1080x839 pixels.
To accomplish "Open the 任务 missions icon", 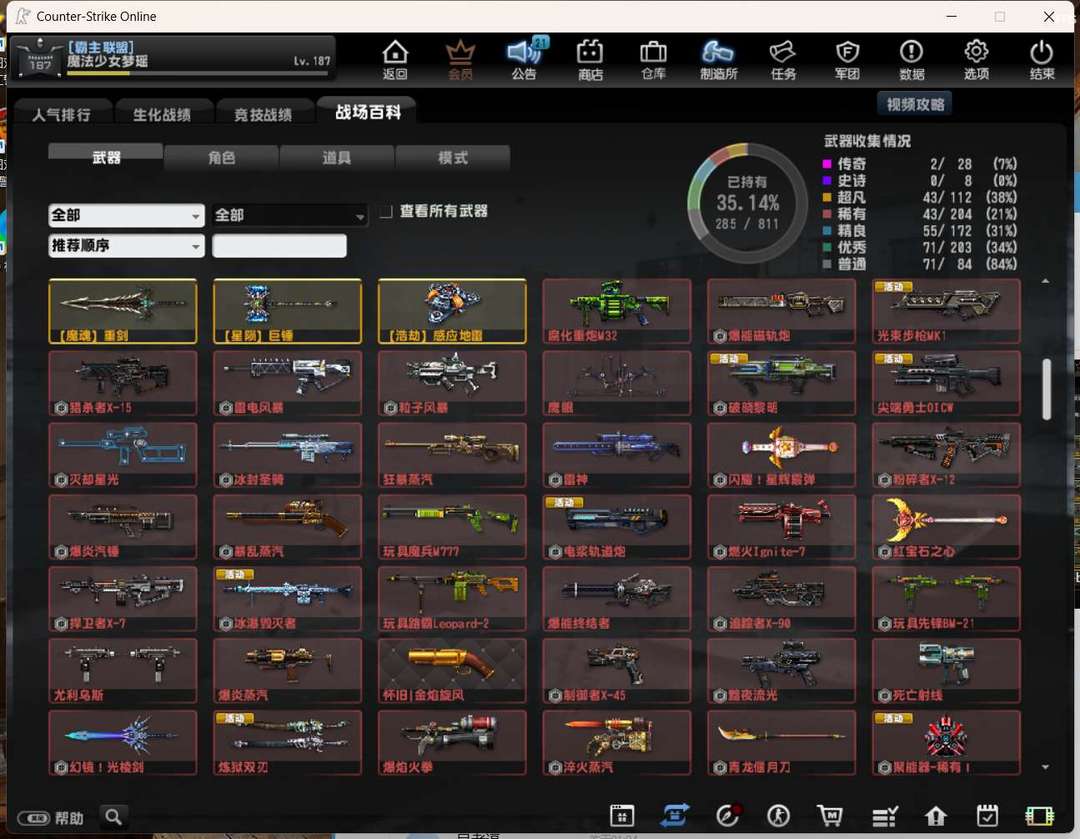I will (783, 59).
